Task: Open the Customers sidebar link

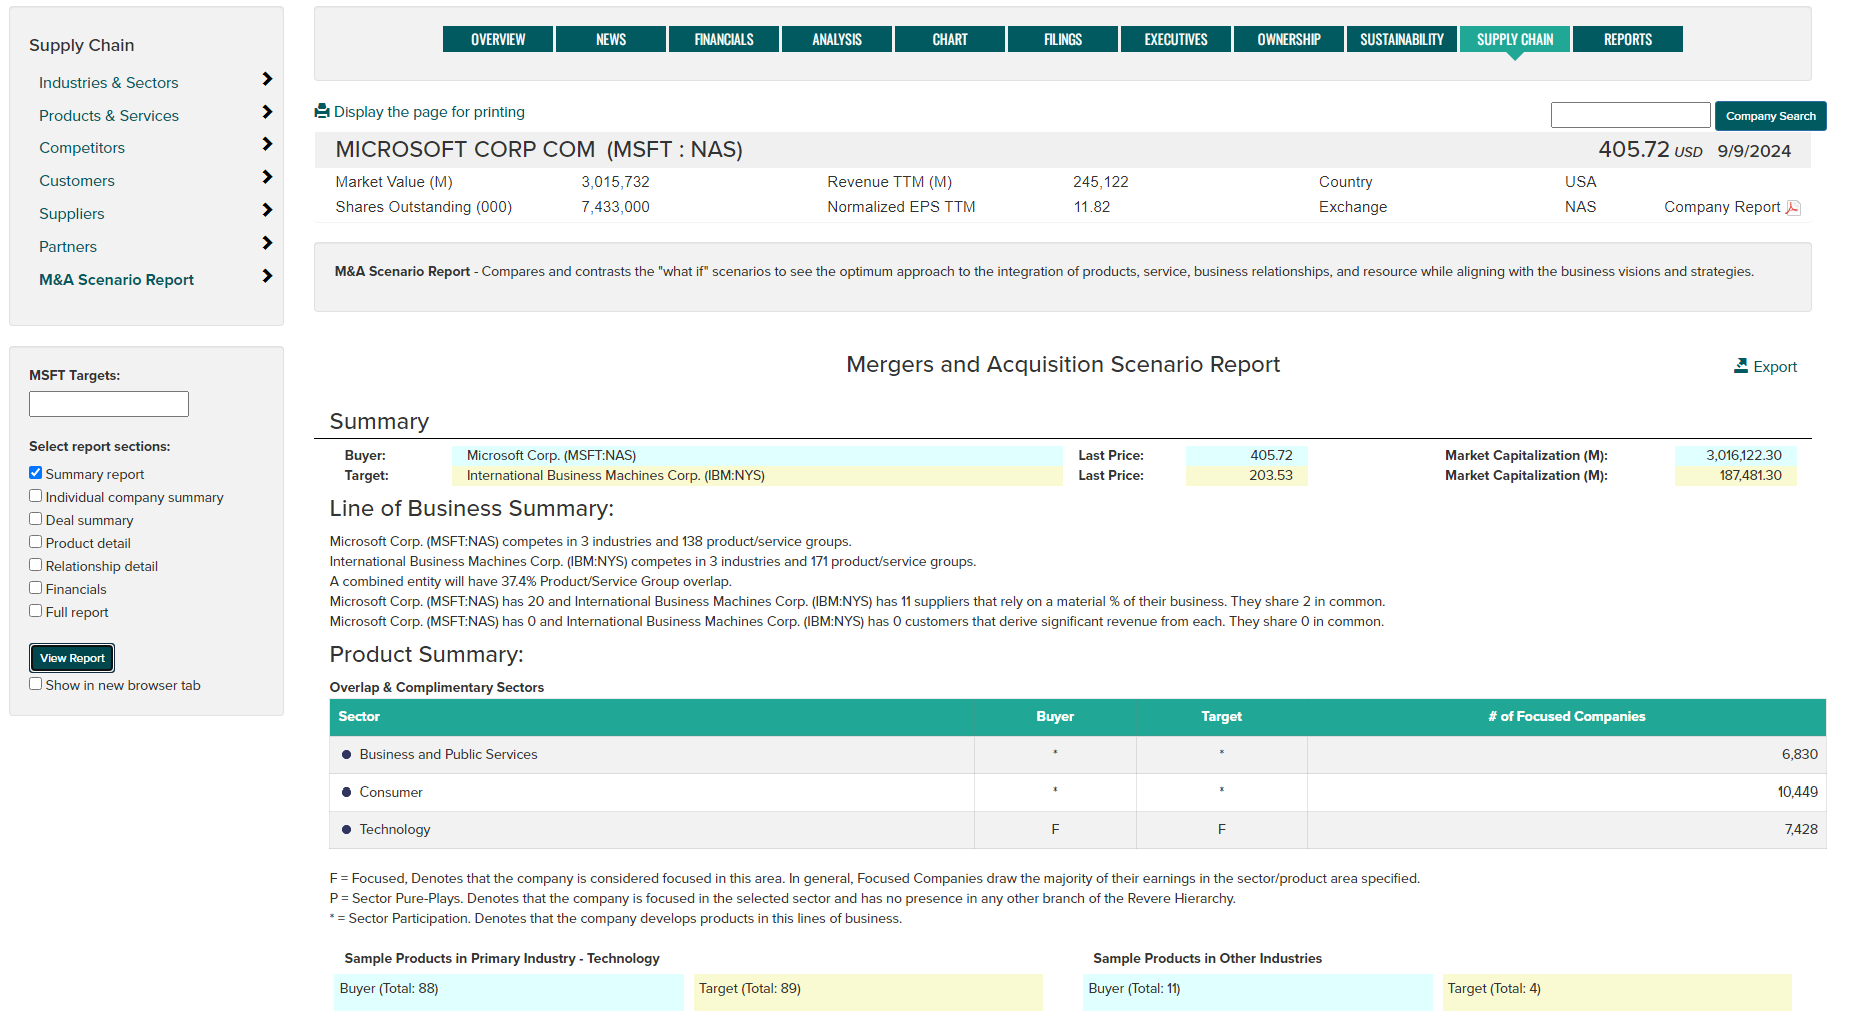Action: pos(77,181)
